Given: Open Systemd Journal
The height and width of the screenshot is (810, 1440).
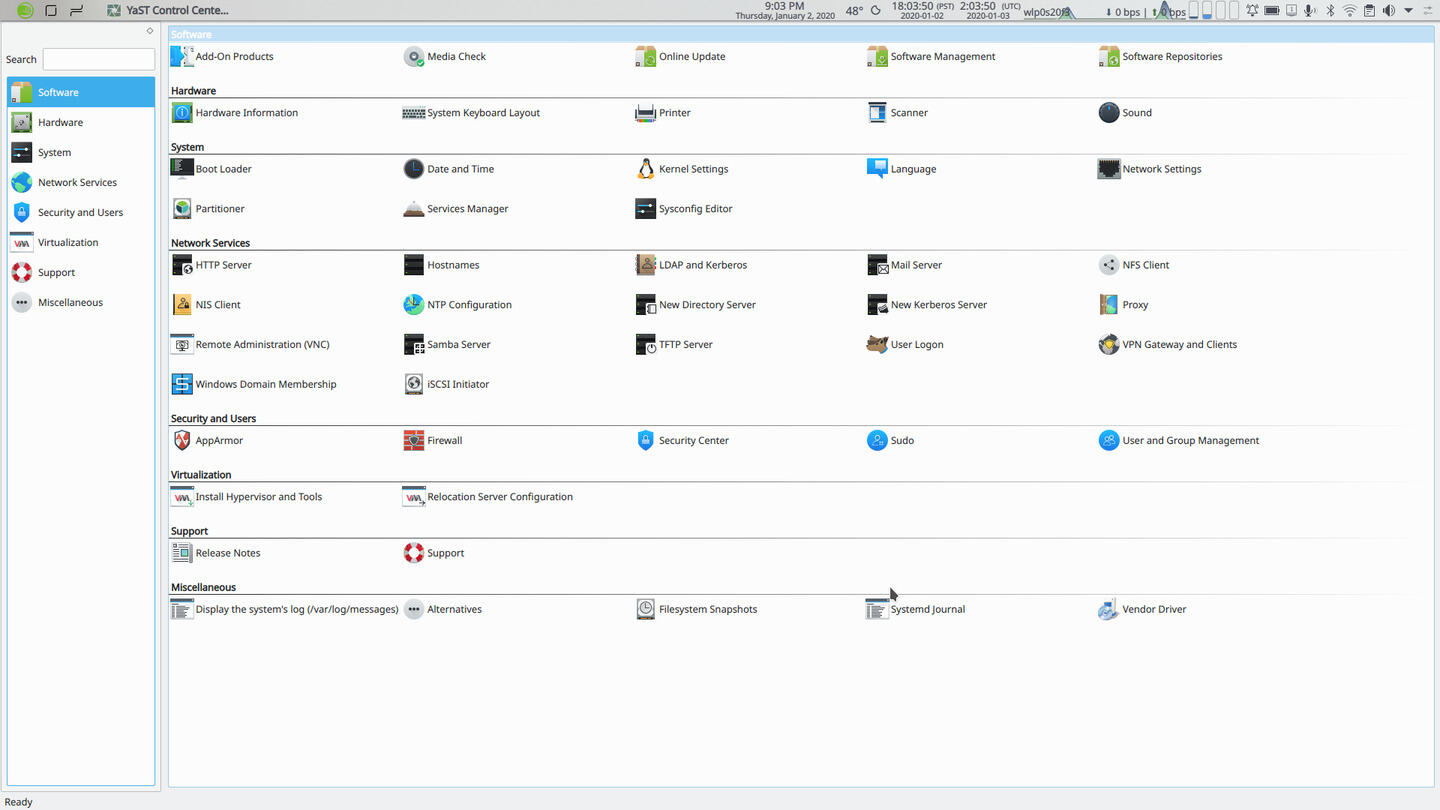Looking at the screenshot, I should [916, 609].
